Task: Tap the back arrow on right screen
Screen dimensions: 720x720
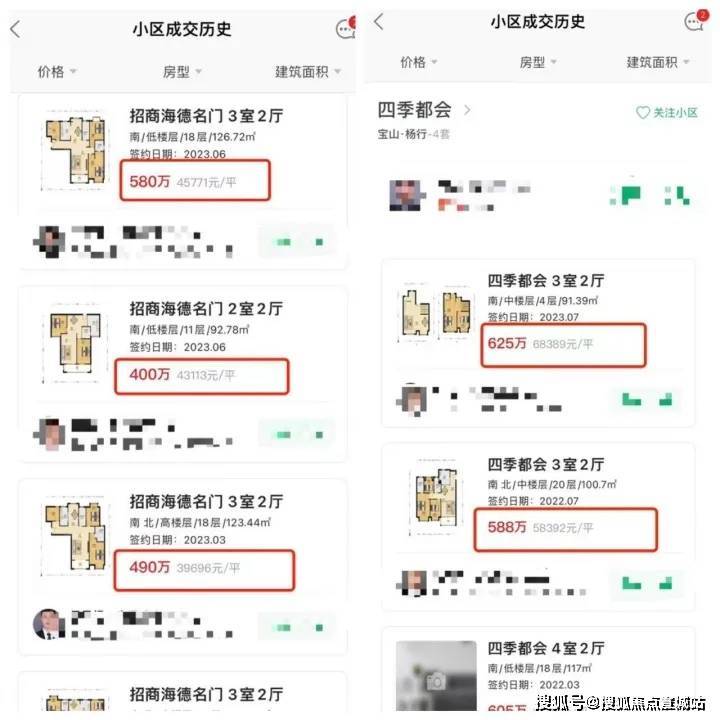Action: tap(378, 21)
